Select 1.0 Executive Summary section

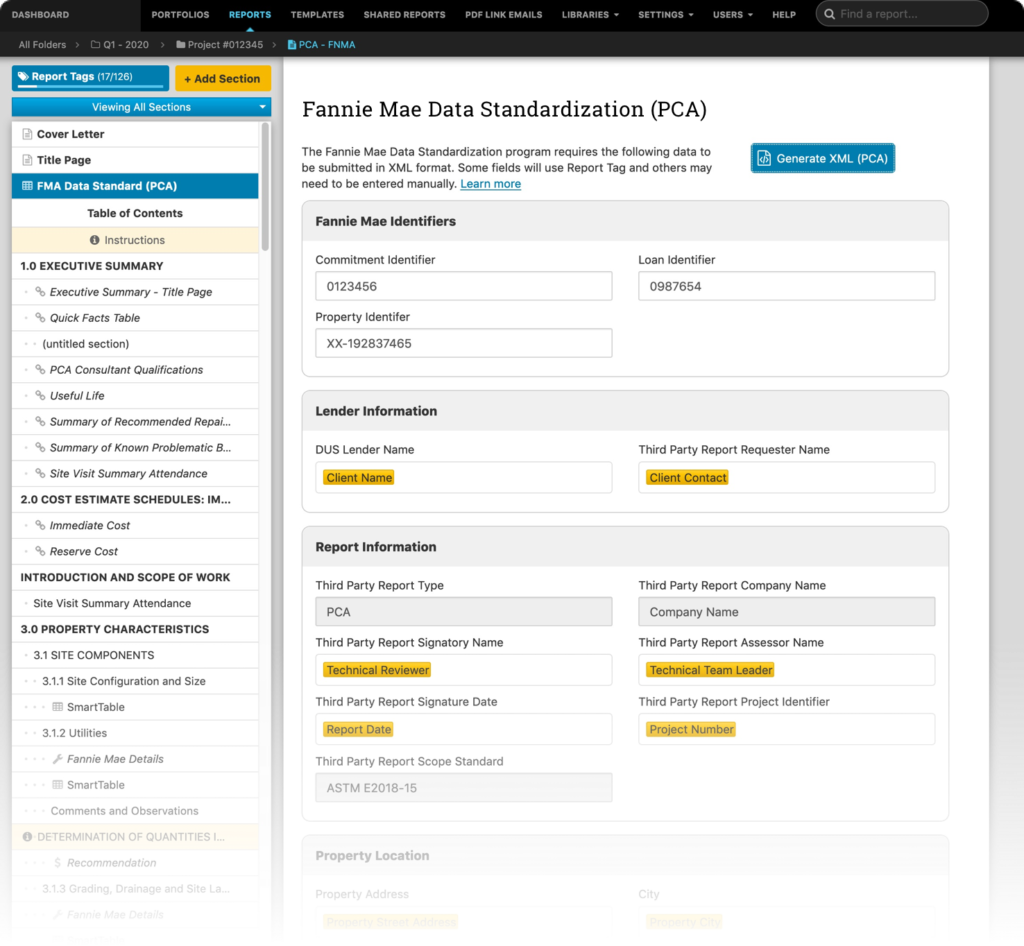(x=135, y=266)
